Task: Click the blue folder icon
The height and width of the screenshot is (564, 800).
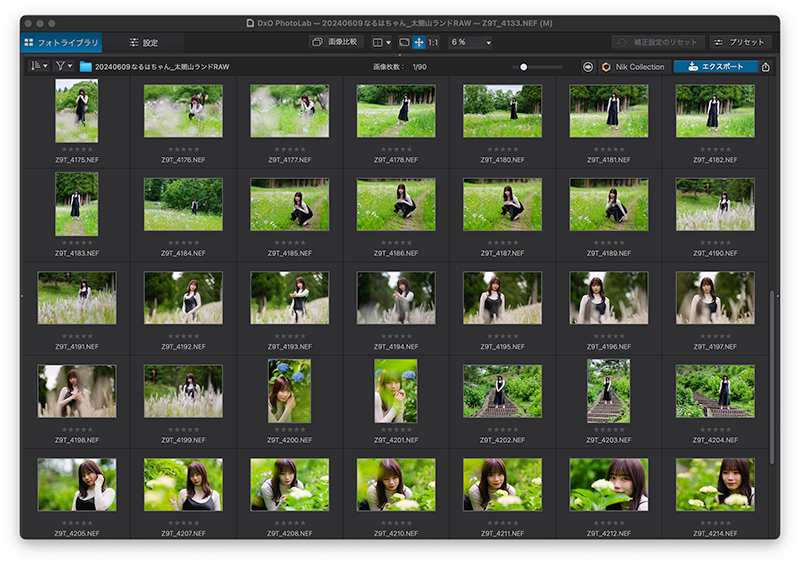Action: tap(85, 67)
